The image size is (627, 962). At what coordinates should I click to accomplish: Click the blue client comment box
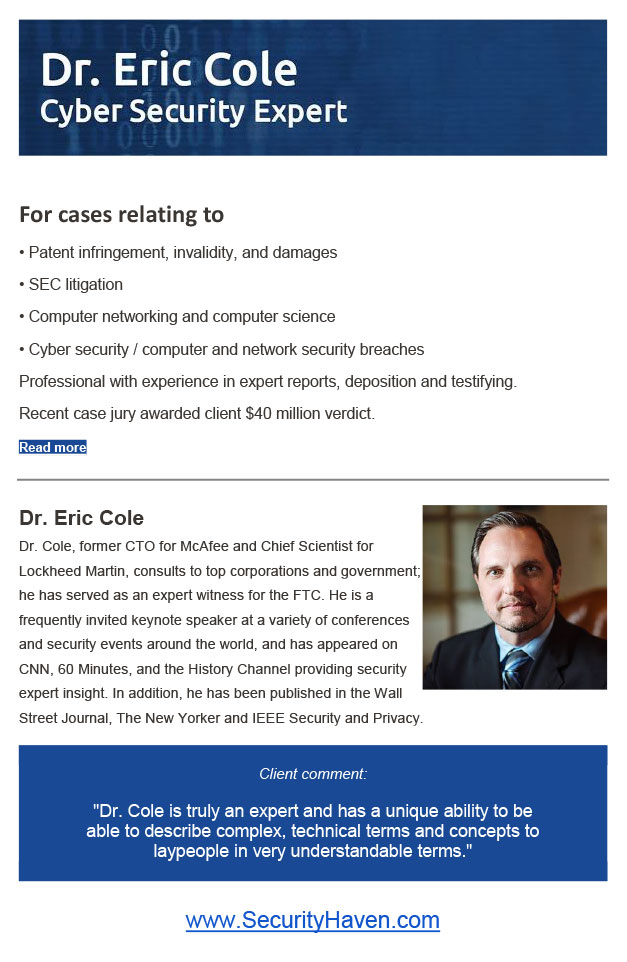click(313, 814)
